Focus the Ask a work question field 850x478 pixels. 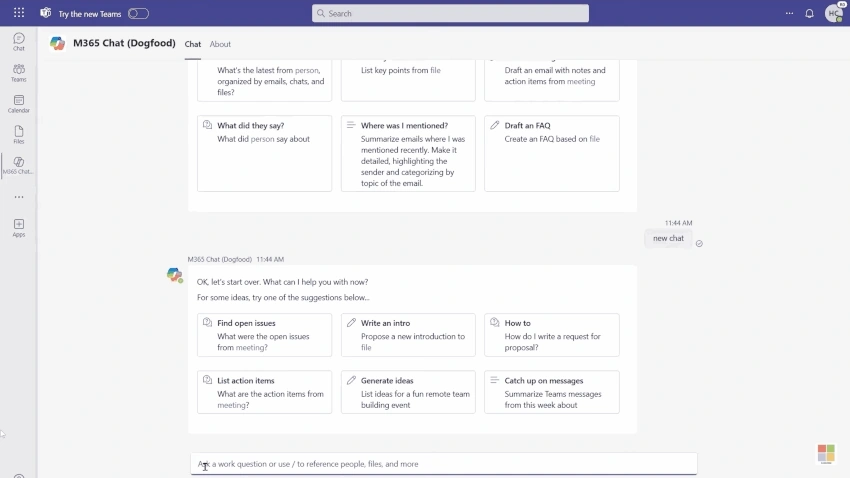pos(443,464)
